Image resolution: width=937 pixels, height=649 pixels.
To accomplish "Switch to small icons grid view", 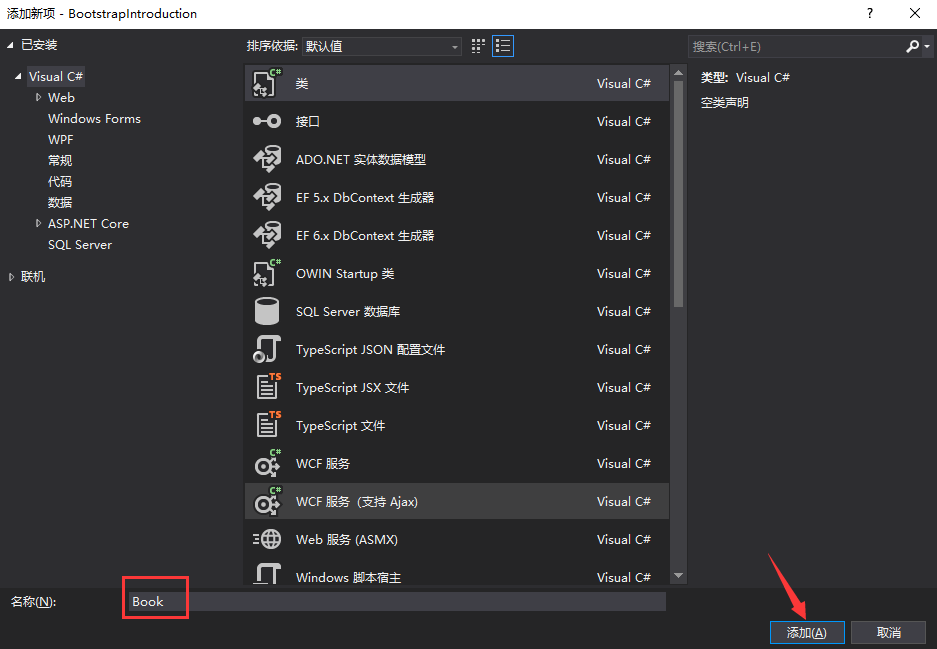I will click(x=478, y=46).
